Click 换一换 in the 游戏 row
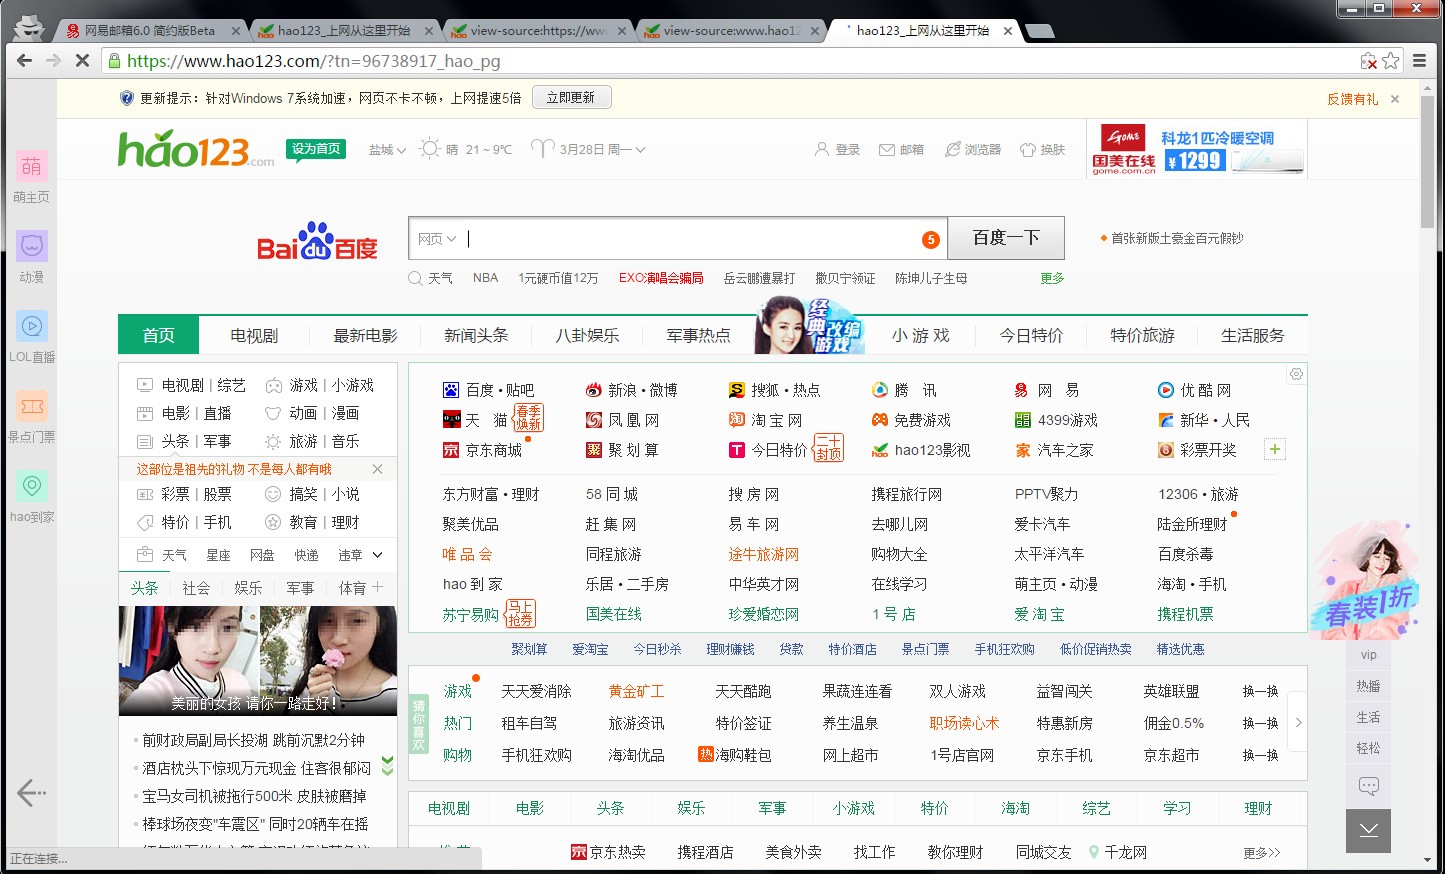Image resolution: width=1445 pixels, height=874 pixels. tap(1260, 691)
